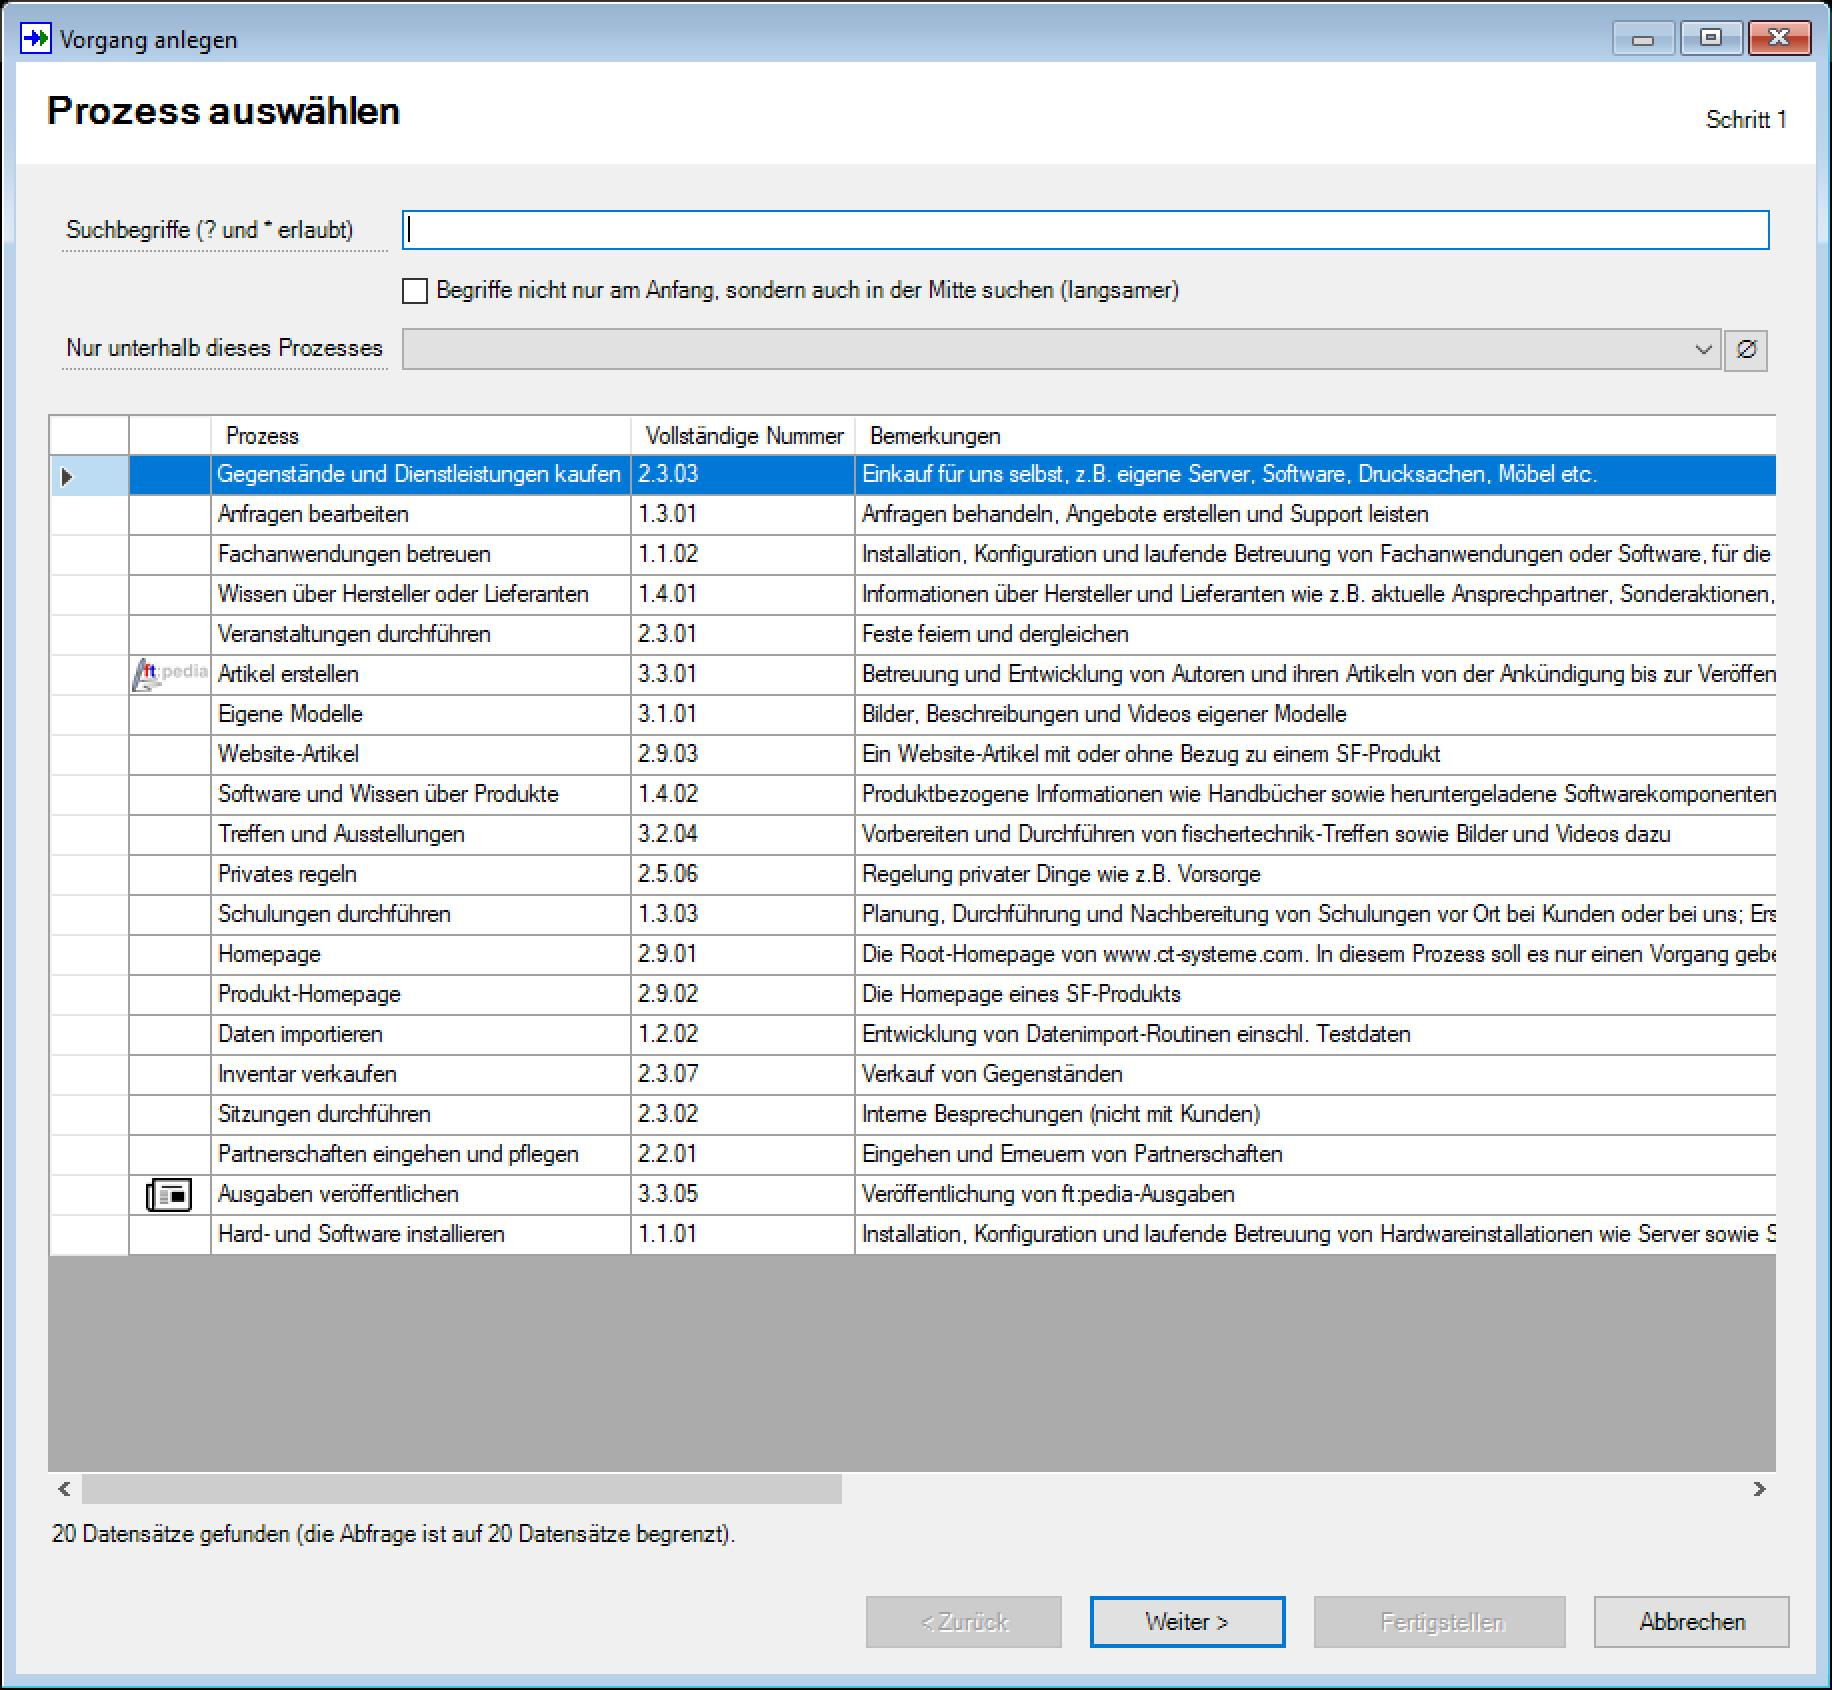The height and width of the screenshot is (1690, 1832).
Task: Sort by the Vollständige Nummer column header
Action: [743, 436]
